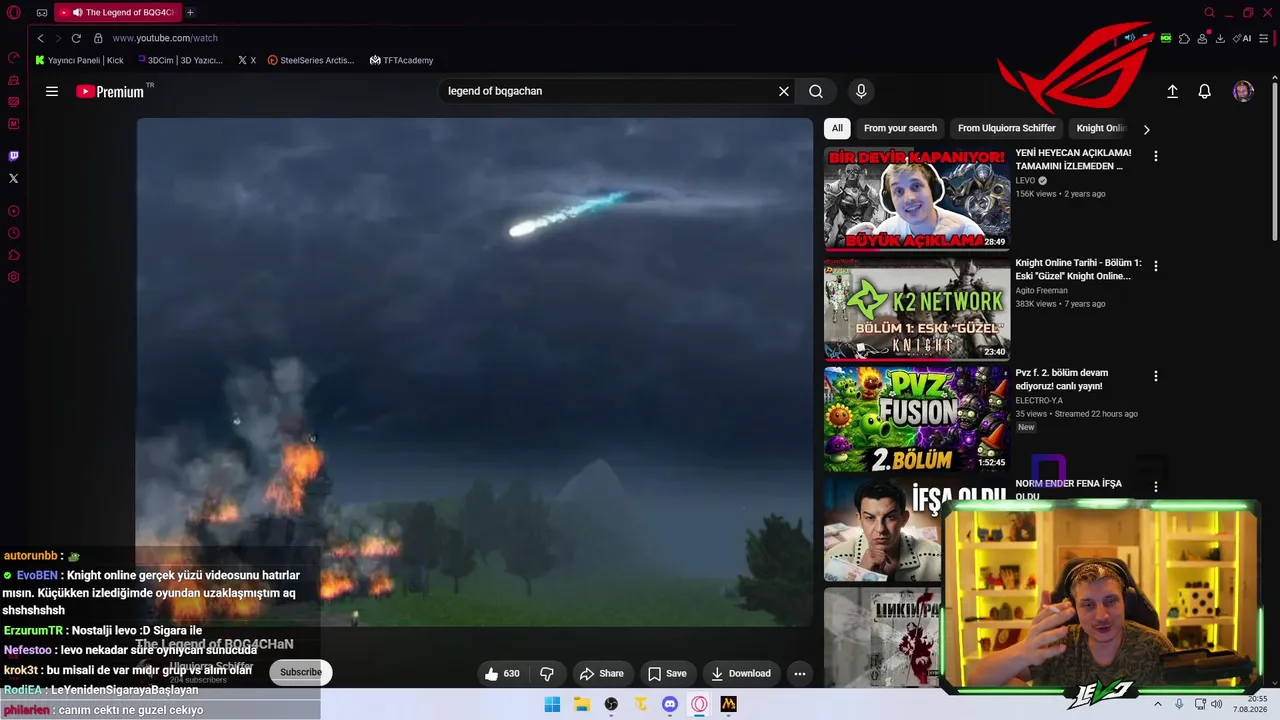Image resolution: width=1280 pixels, height=720 pixels.
Task: Download the video
Action: (741, 674)
